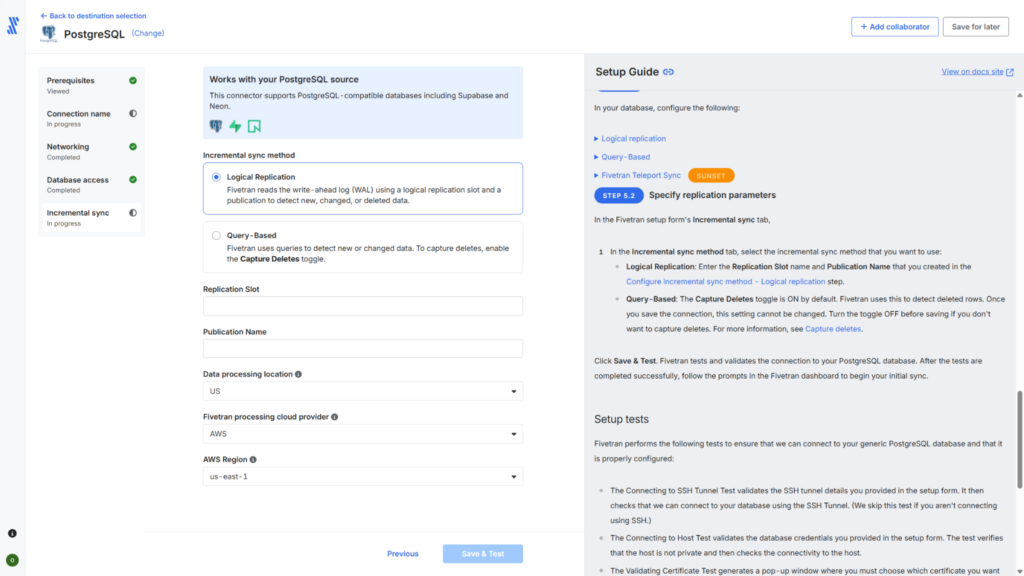Click the Fivetran logo in the sidebar

tap(12, 25)
